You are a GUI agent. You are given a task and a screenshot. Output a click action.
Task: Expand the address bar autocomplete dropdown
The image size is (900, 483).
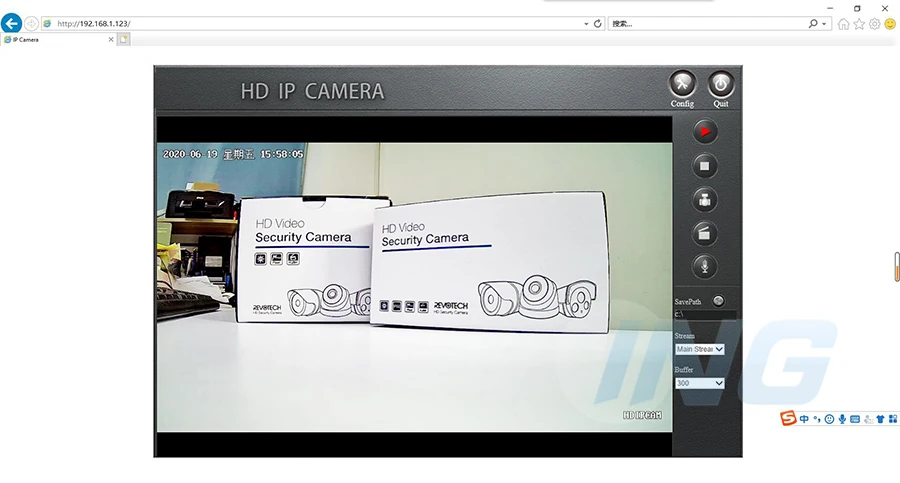pos(586,24)
